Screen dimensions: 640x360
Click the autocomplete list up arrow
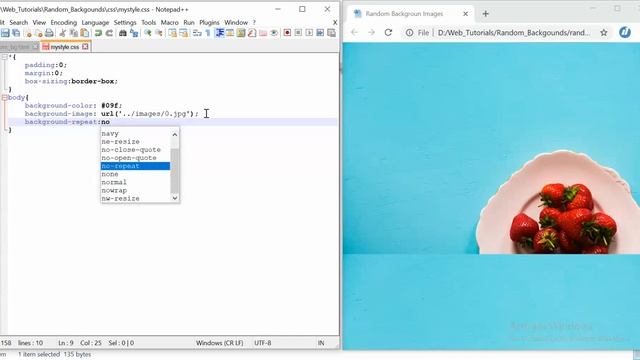[175, 134]
